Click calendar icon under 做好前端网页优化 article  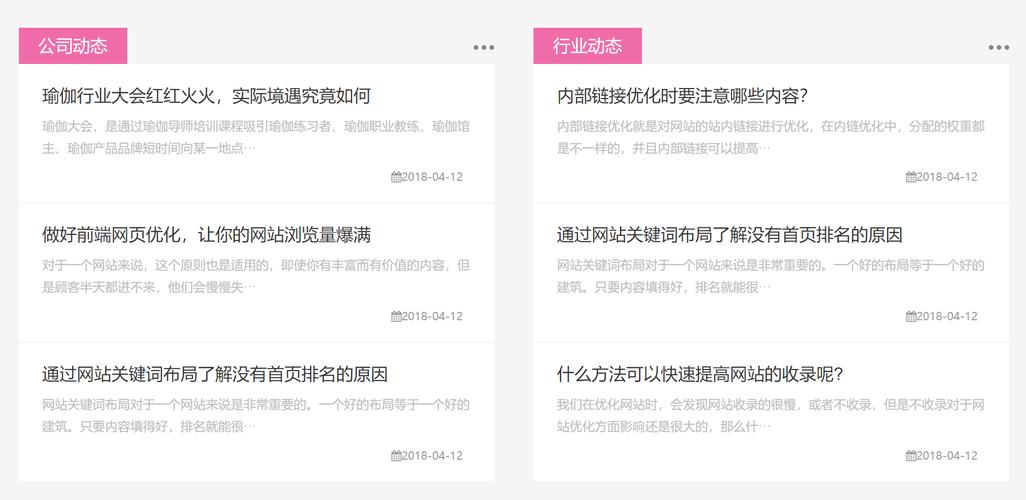(x=396, y=316)
